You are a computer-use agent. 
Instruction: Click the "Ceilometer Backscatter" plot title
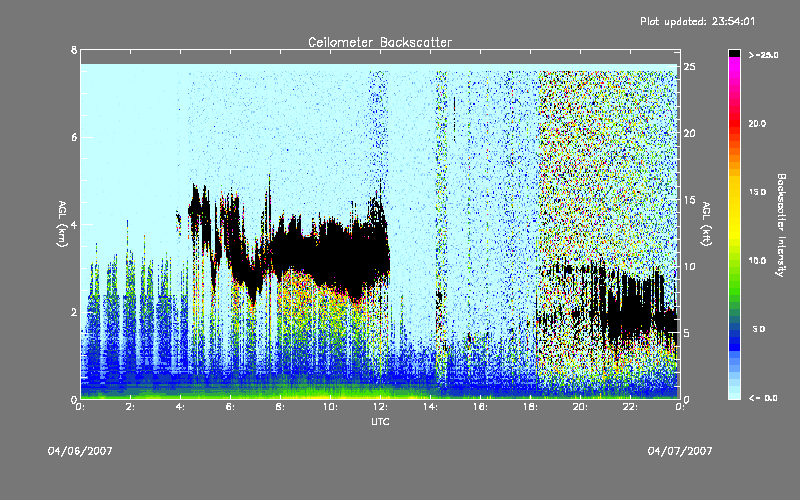[x=380, y=42]
